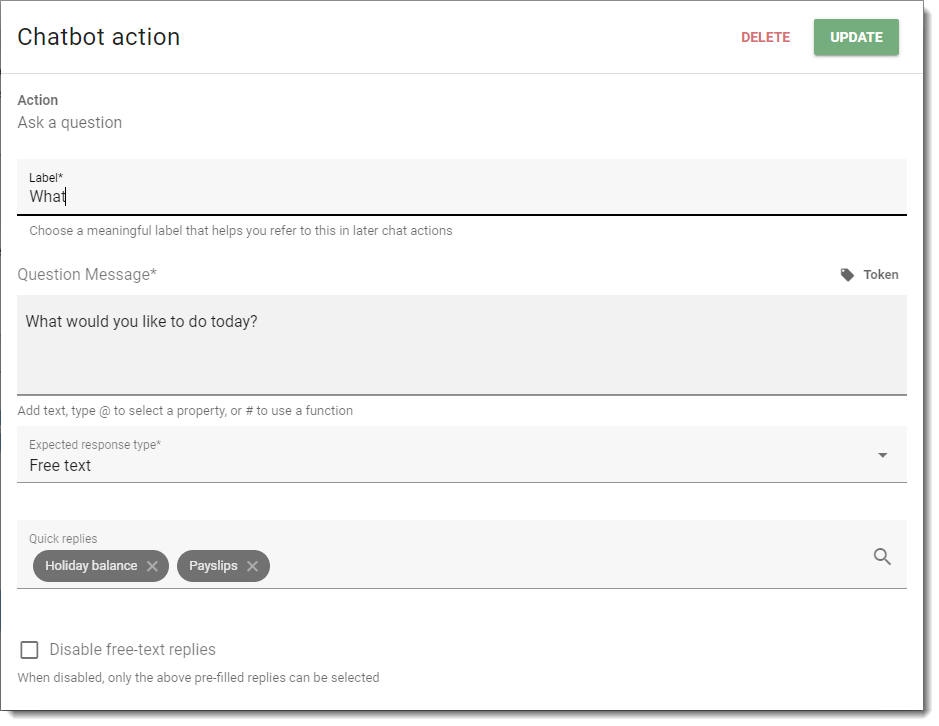Click the Ask a question action text
This screenshot has width=939, height=726.
tap(69, 123)
